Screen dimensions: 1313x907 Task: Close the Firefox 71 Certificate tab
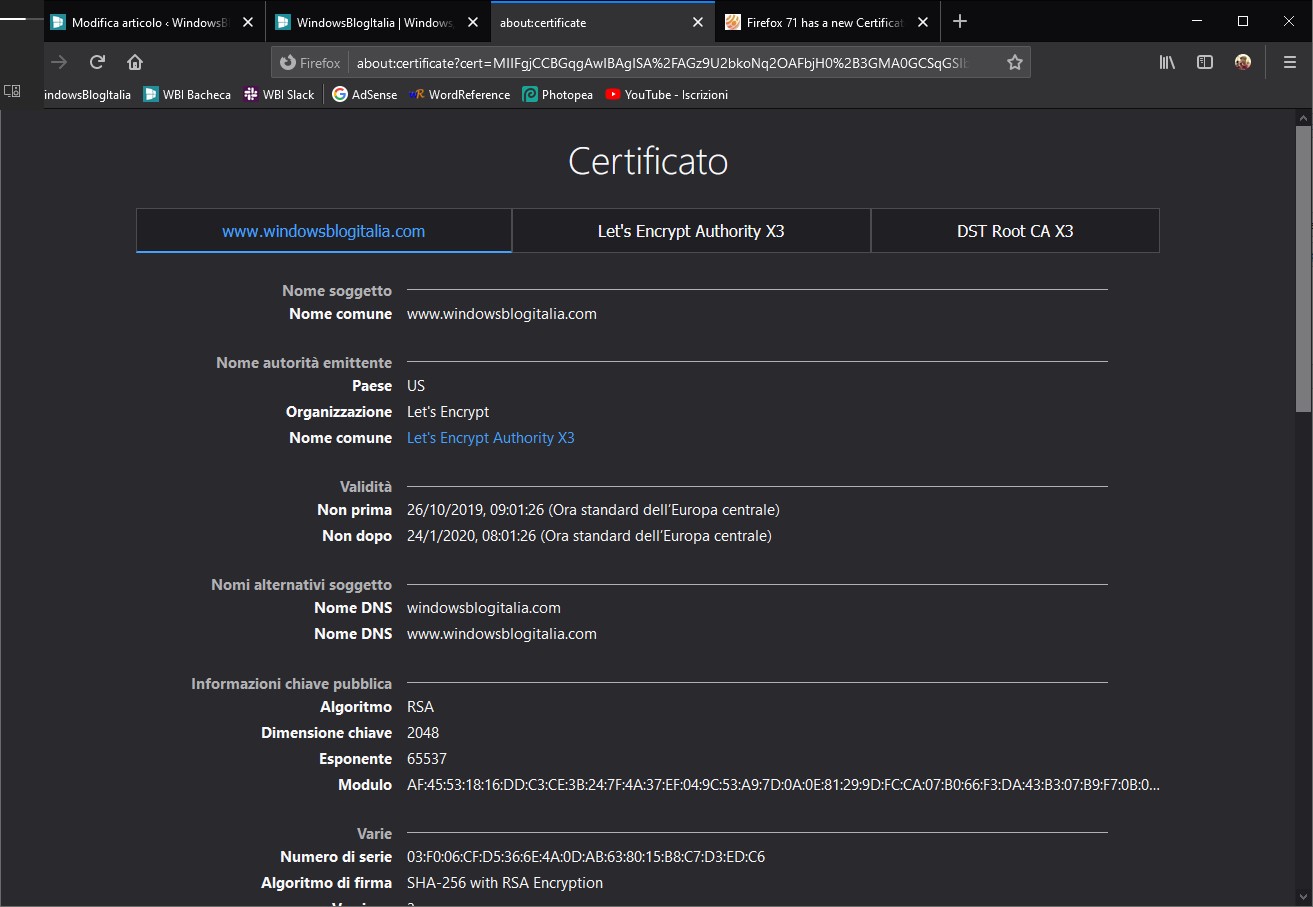(x=923, y=22)
